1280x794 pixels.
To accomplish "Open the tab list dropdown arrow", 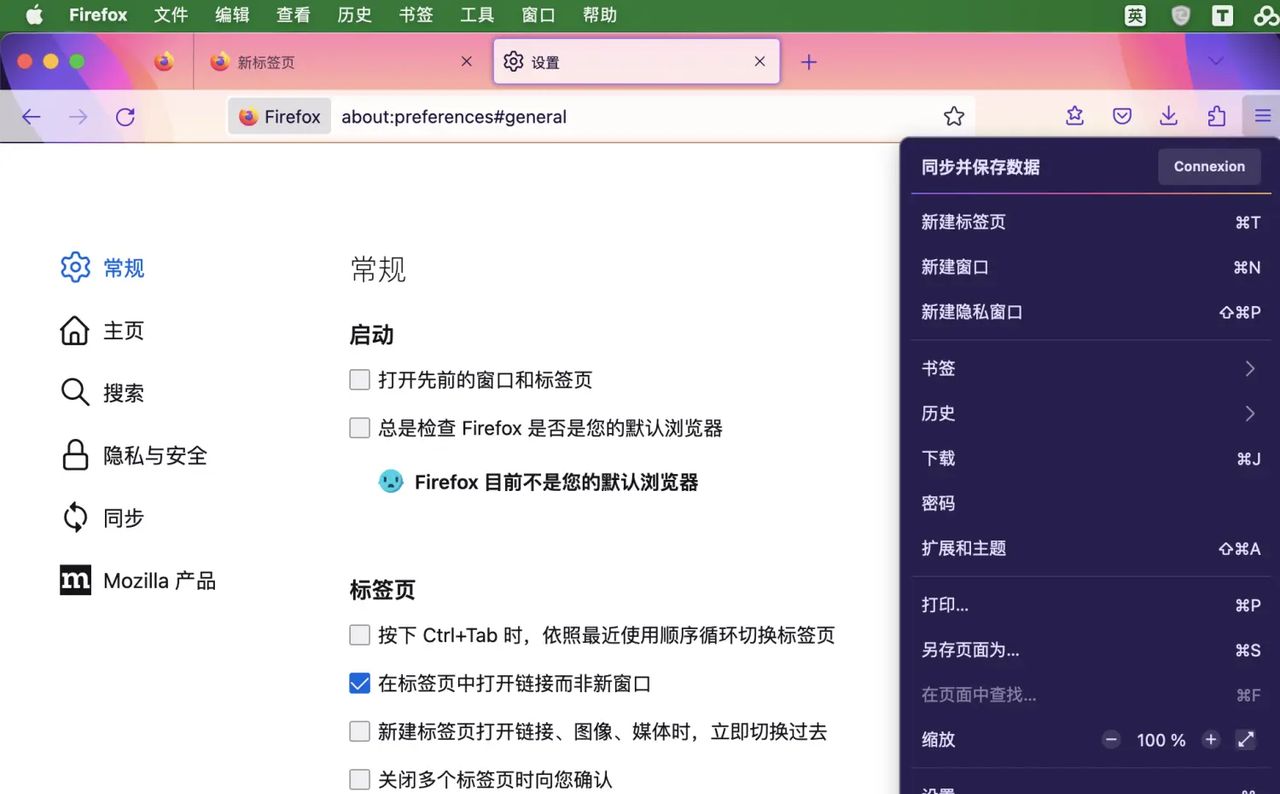I will tap(1215, 61).
